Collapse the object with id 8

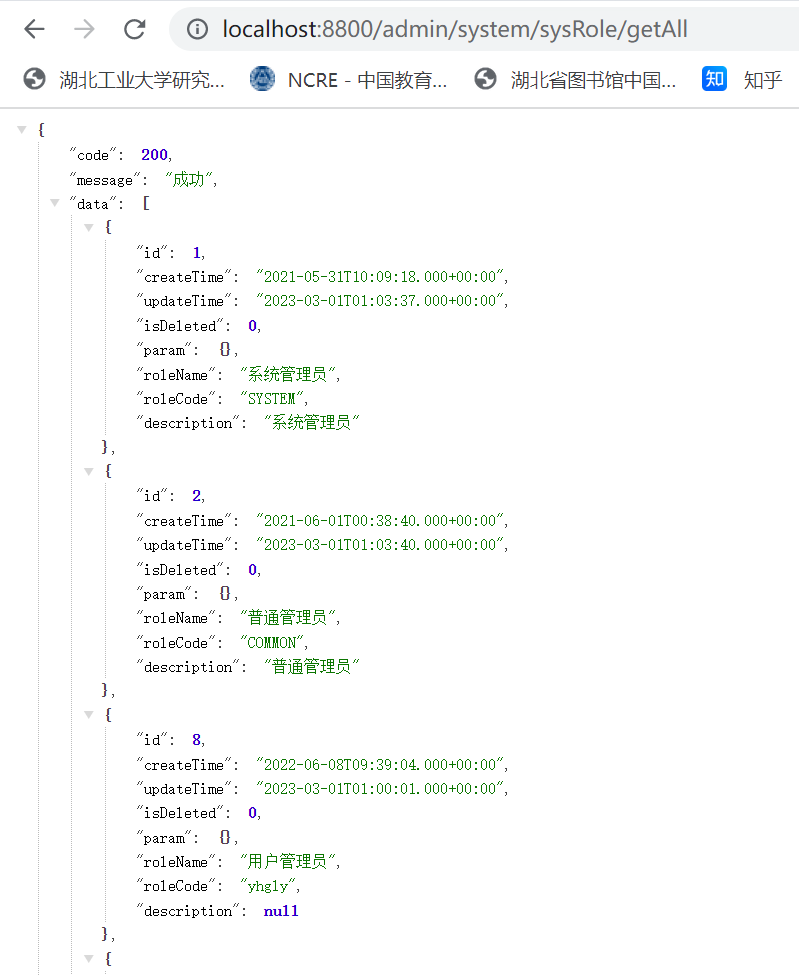point(88,715)
